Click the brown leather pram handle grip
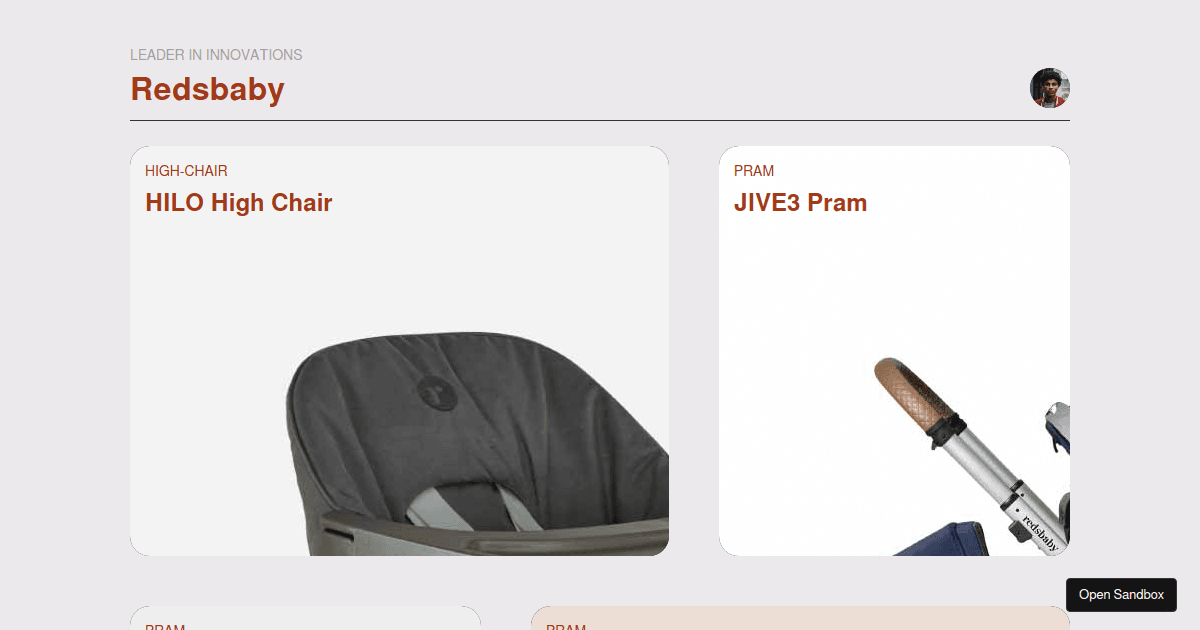This screenshot has width=1200, height=630. 913,391
